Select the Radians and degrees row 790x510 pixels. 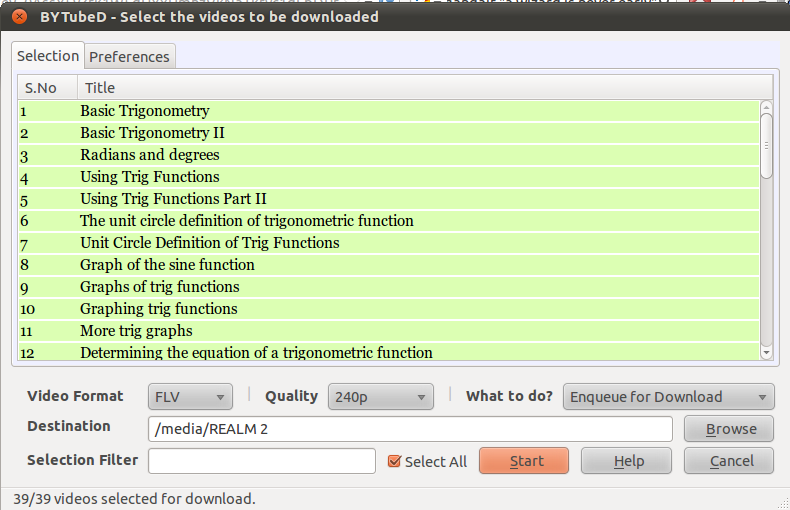(389, 155)
